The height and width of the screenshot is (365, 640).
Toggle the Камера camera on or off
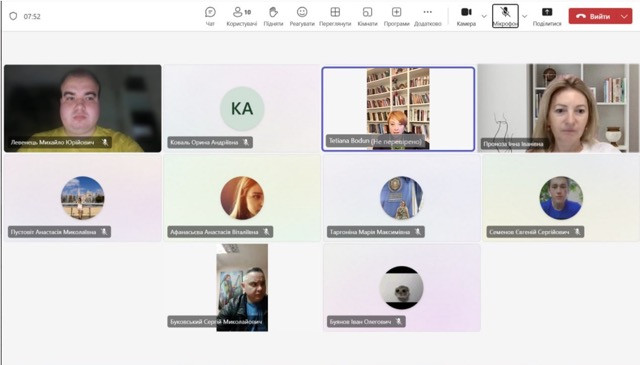466,16
